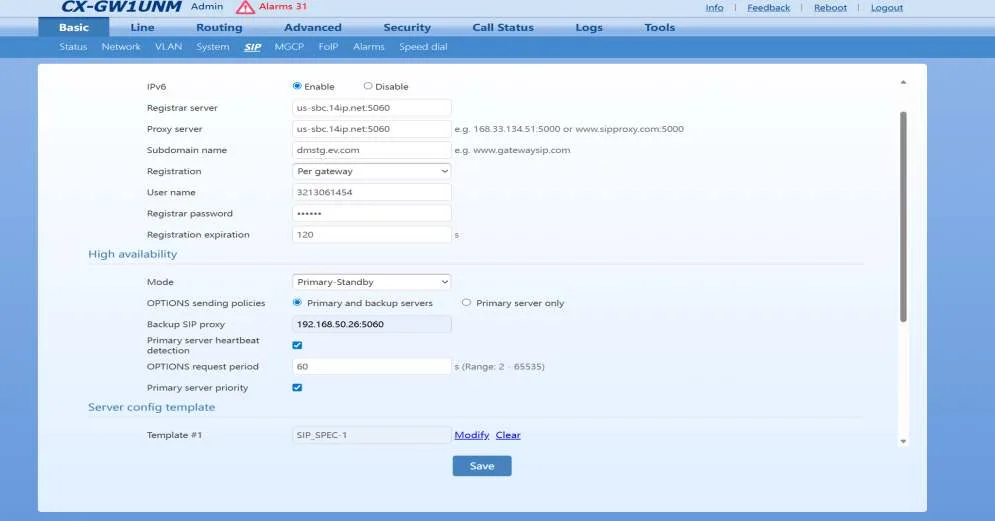The width and height of the screenshot is (995, 521).
Task: Click the OPTIONS request period field
Action: tap(372, 367)
